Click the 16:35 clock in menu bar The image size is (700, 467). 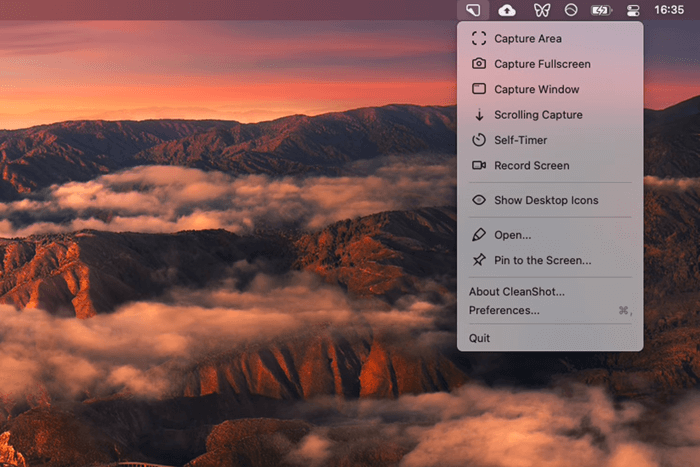tap(669, 10)
